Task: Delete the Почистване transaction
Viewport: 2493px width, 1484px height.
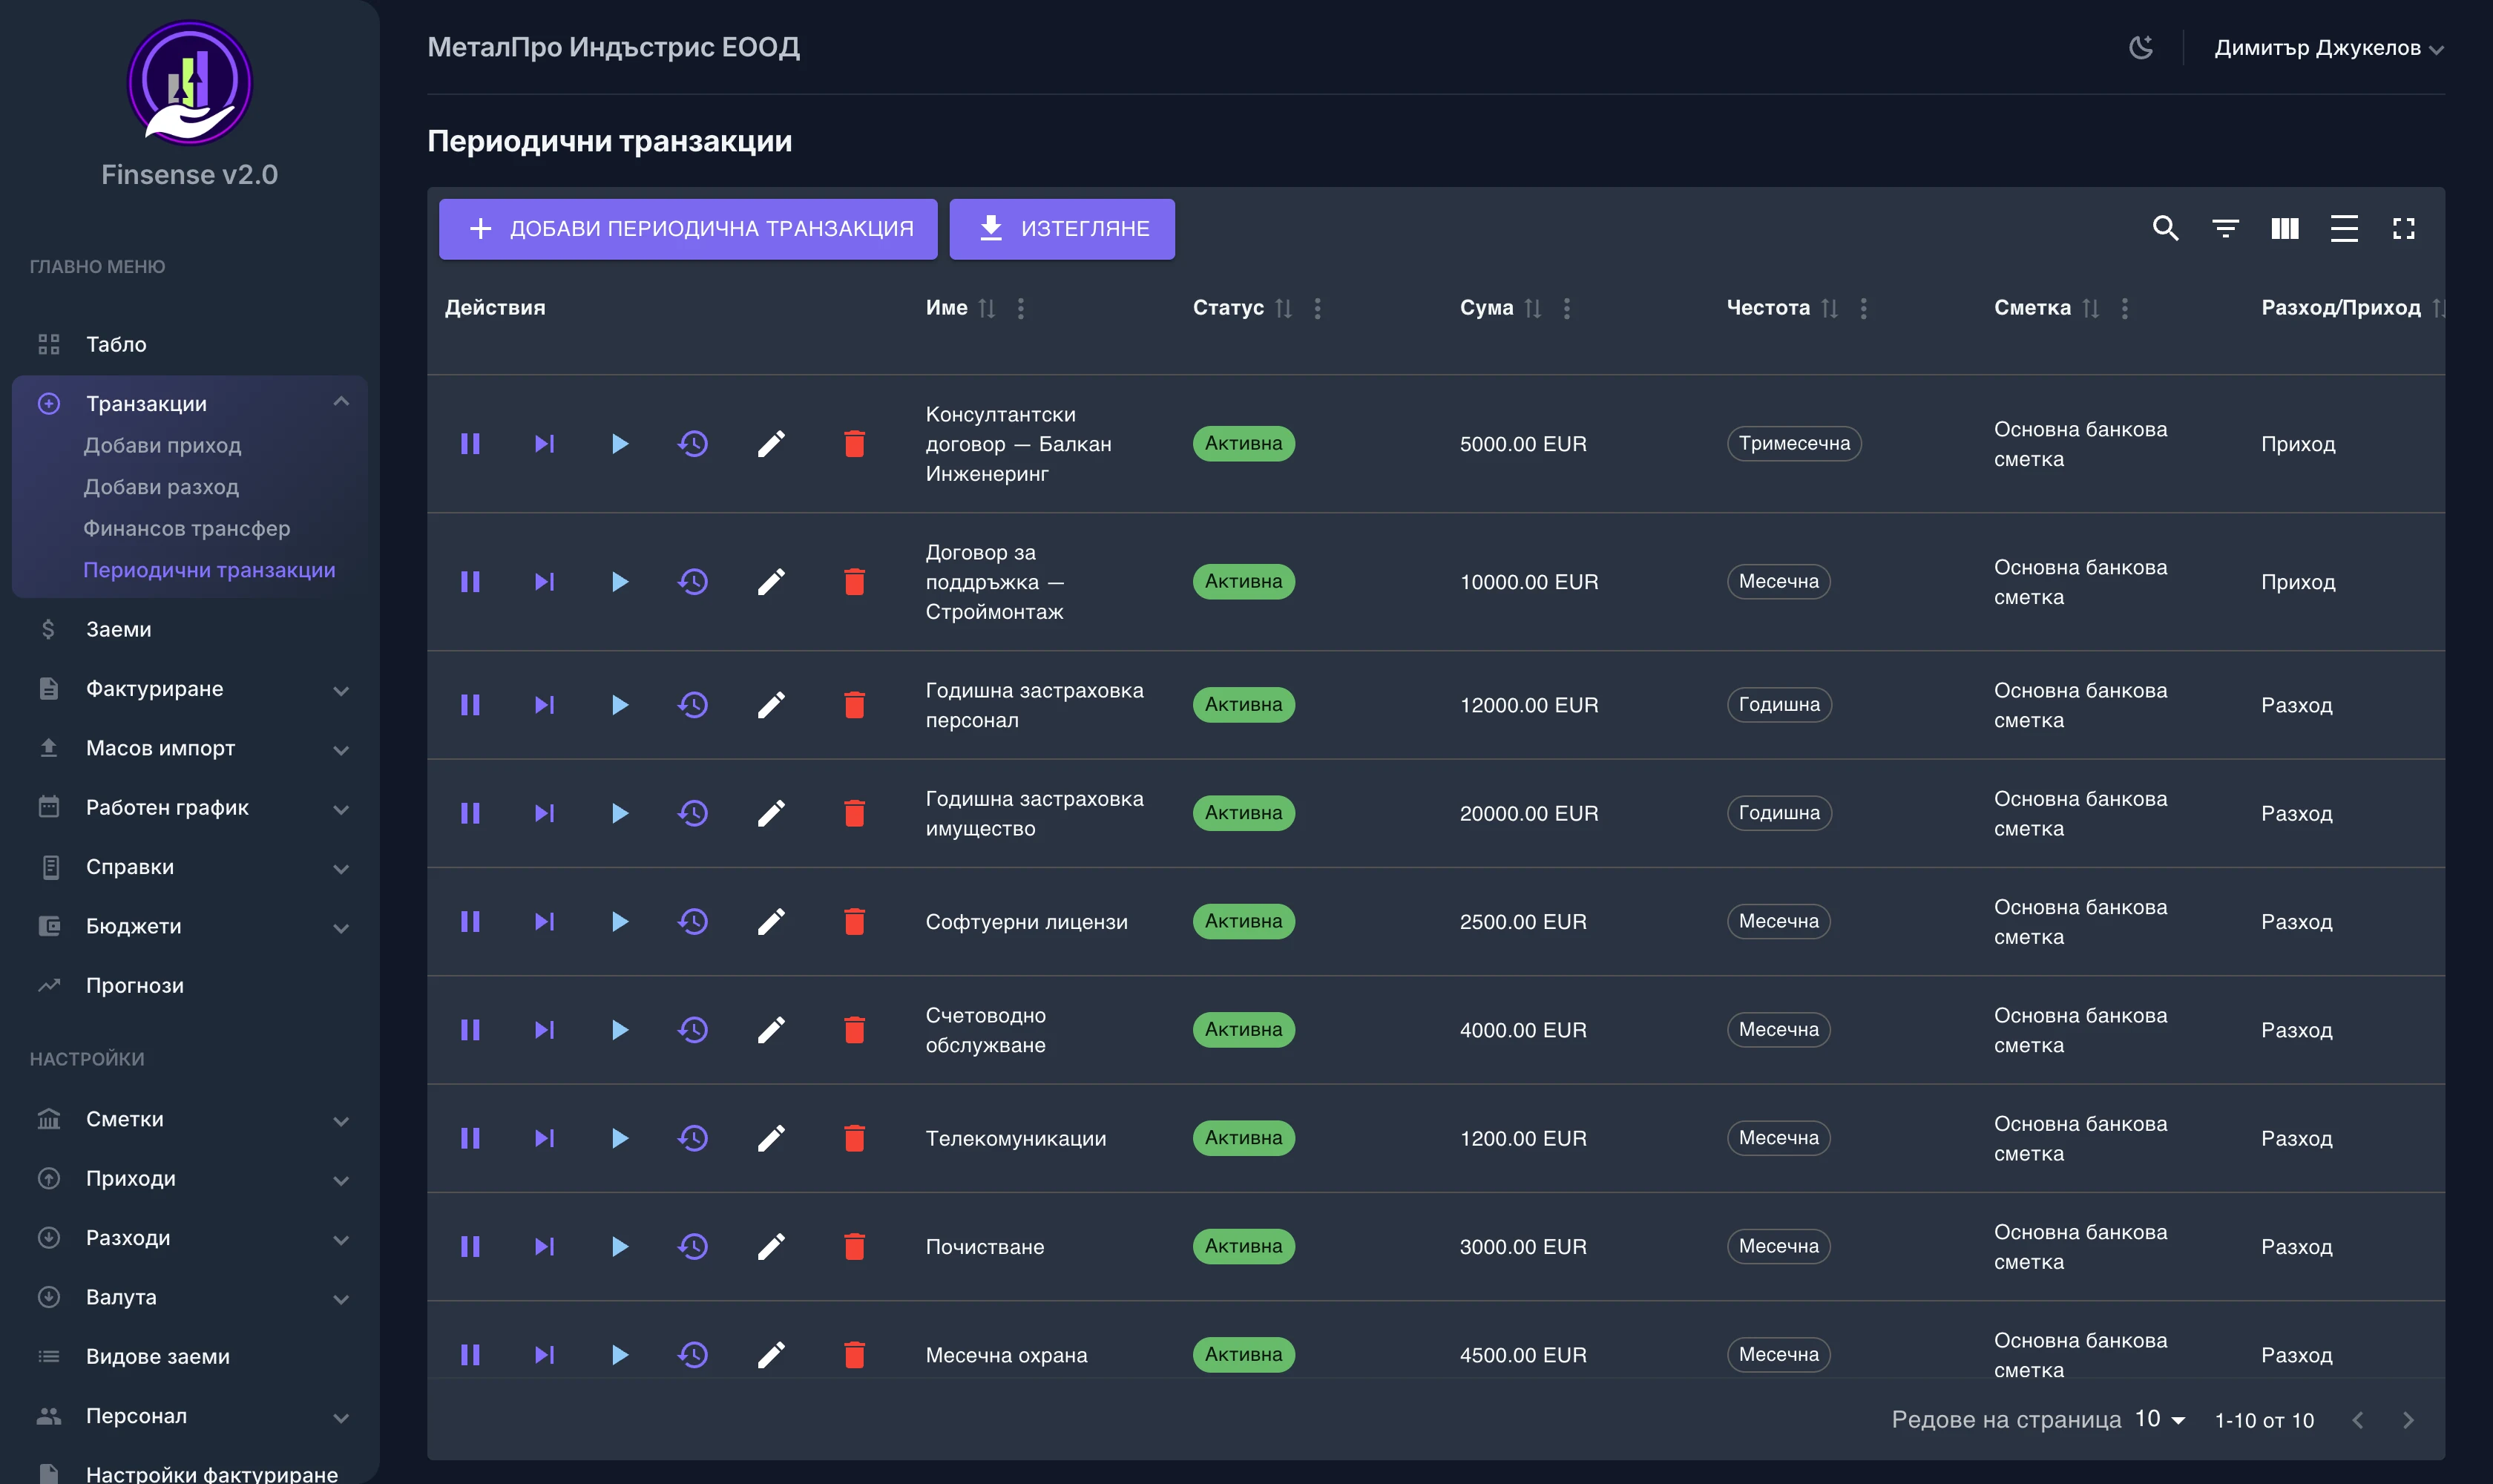Action: (854, 1246)
